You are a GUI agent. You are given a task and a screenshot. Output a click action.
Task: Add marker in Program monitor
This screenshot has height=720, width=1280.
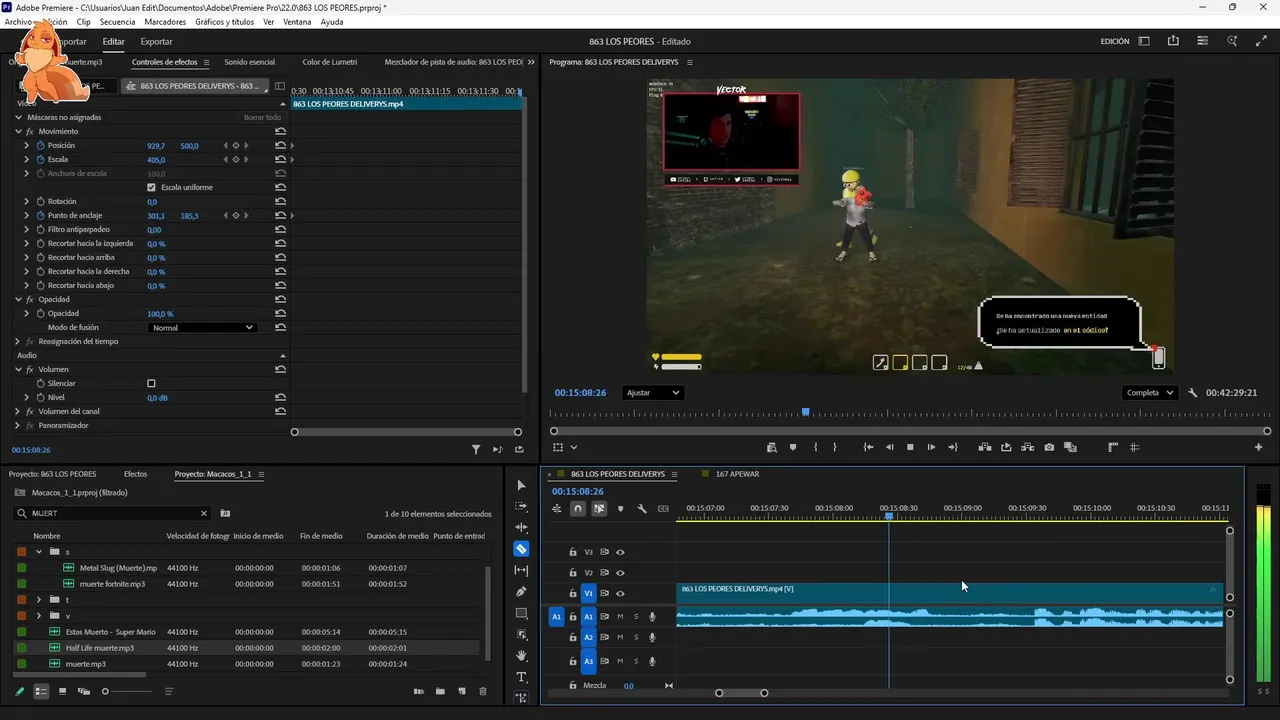tap(793, 447)
